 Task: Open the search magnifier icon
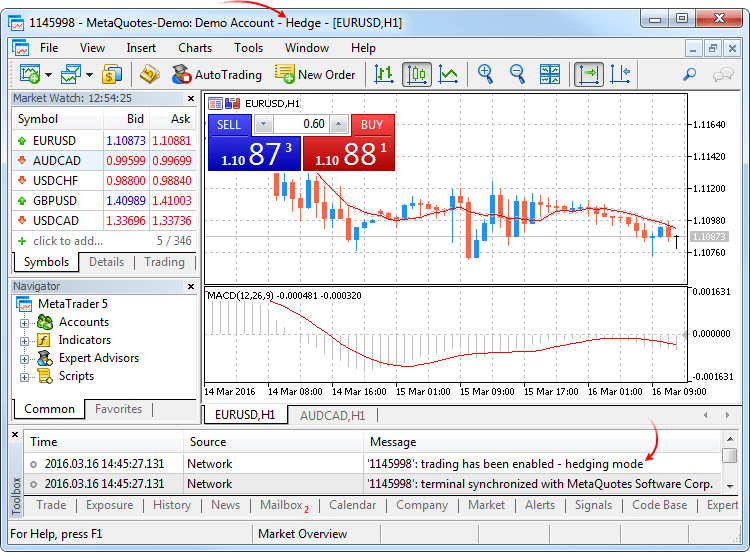pyautogui.click(x=689, y=74)
